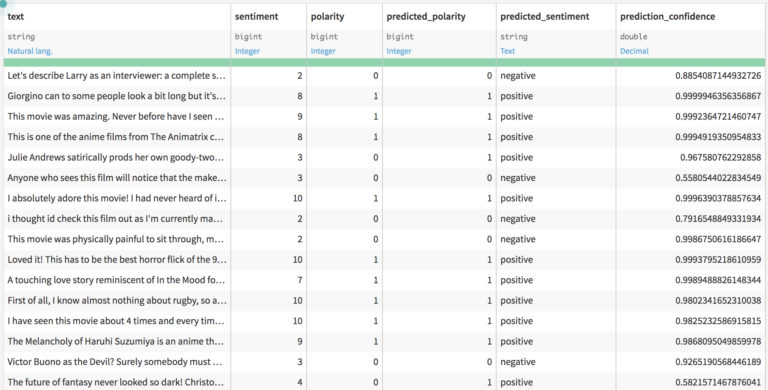The width and height of the screenshot is (768, 390).
Task: Open the polarity column header
Action: [x=327, y=16]
